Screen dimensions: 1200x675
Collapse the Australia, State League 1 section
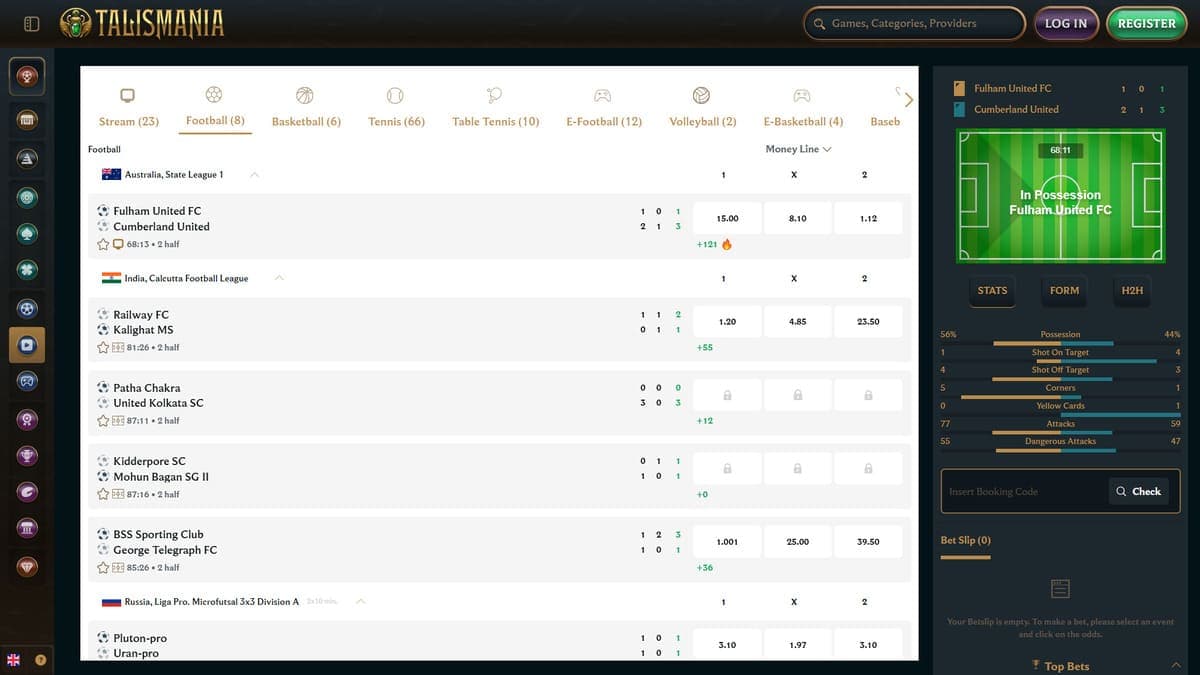[x=254, y=175]
